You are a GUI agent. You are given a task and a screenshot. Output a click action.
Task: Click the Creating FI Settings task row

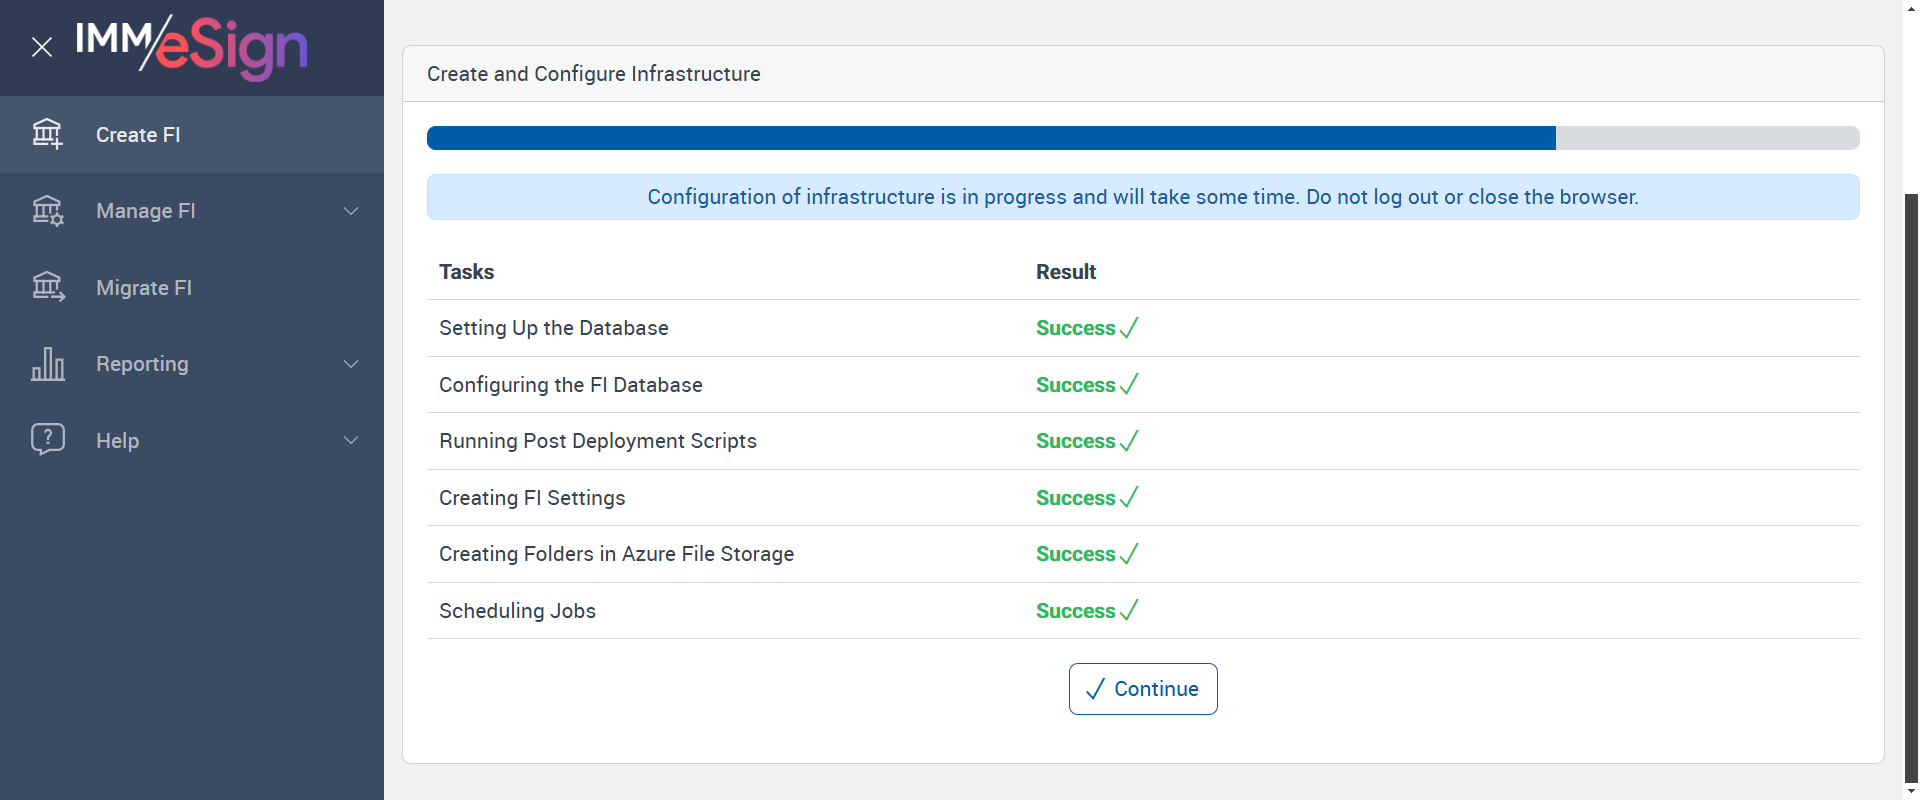coord(532,498)
